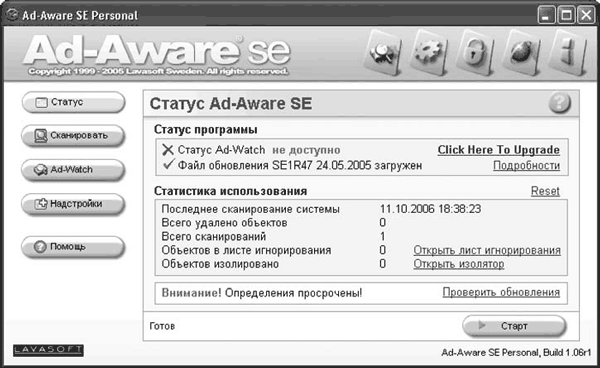
Task: Click the 'Всего удалено объектов' row label
Action: coord(224,223)
